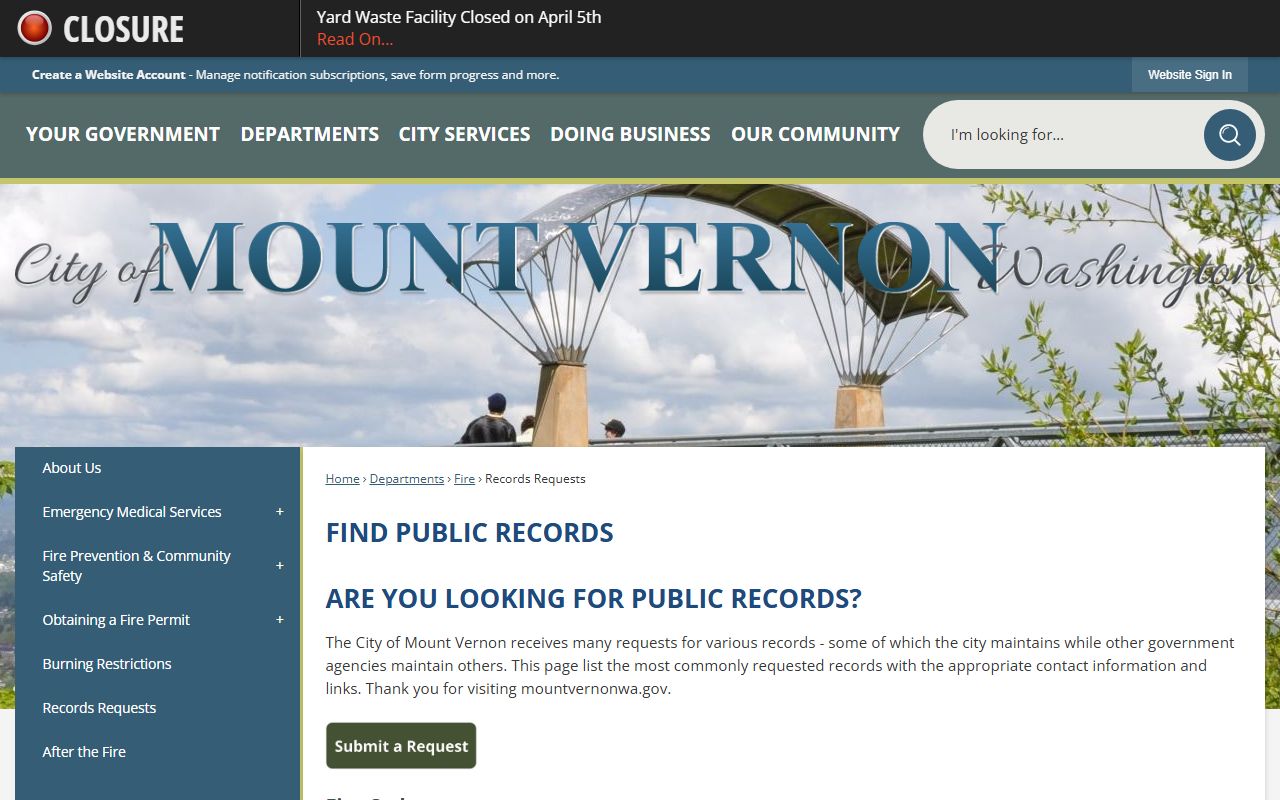Viewport: 1280px width, 800px height.
Task: Expand Obtaining a Fire Permit submenu
Action: (280, 620)
